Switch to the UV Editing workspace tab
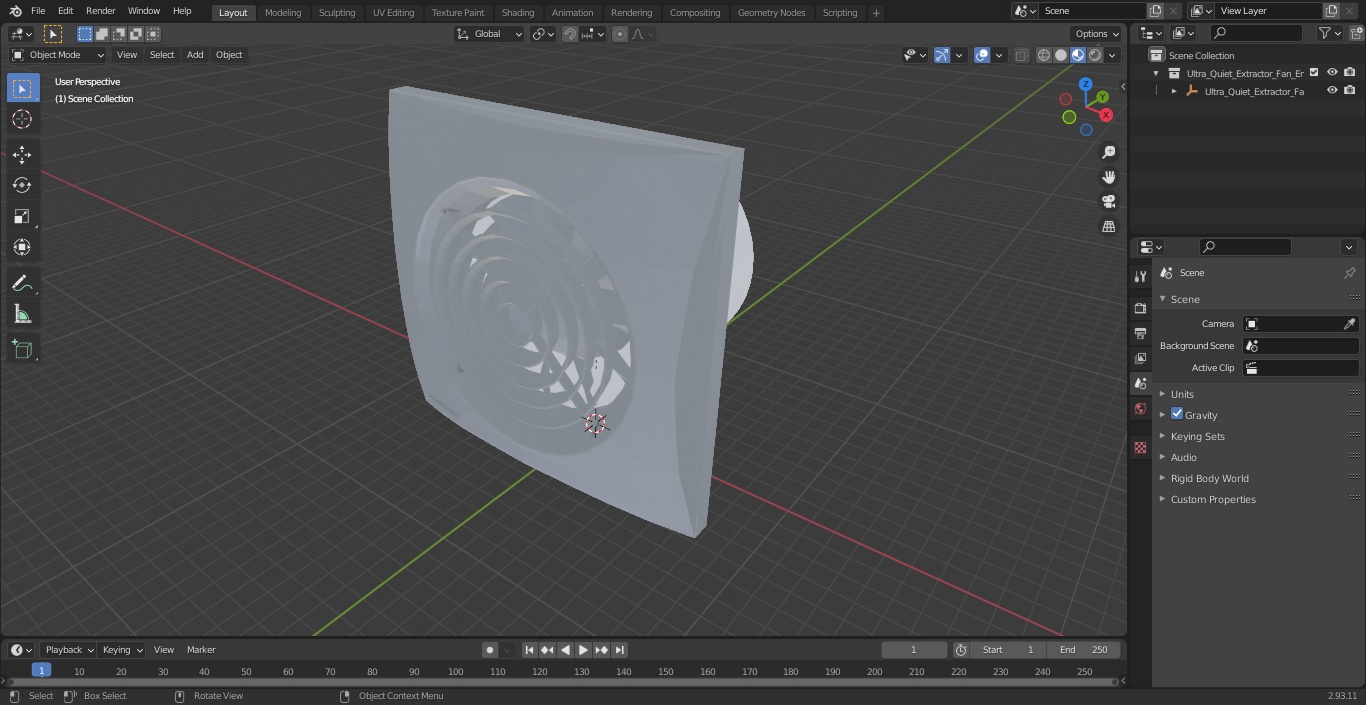The height and width of the screenshot is (705, 1366). click(393, 13)
